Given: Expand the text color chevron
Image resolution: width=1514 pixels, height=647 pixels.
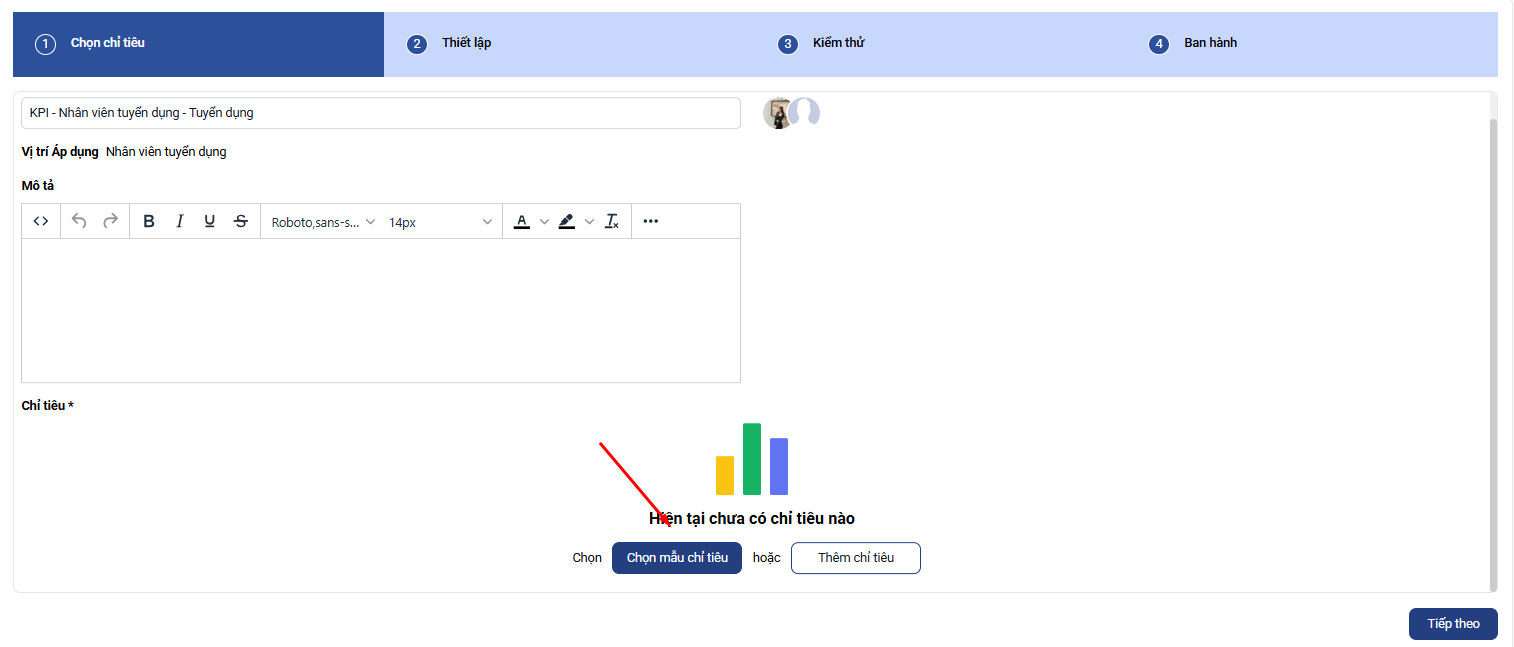Looking at the screenshot, I should [544, 221].
